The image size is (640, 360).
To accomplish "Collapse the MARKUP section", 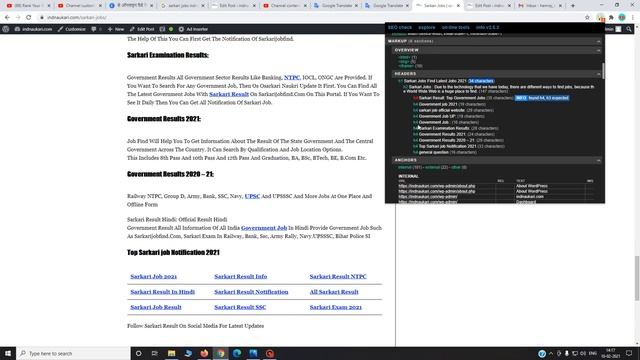I will (598, 41).
